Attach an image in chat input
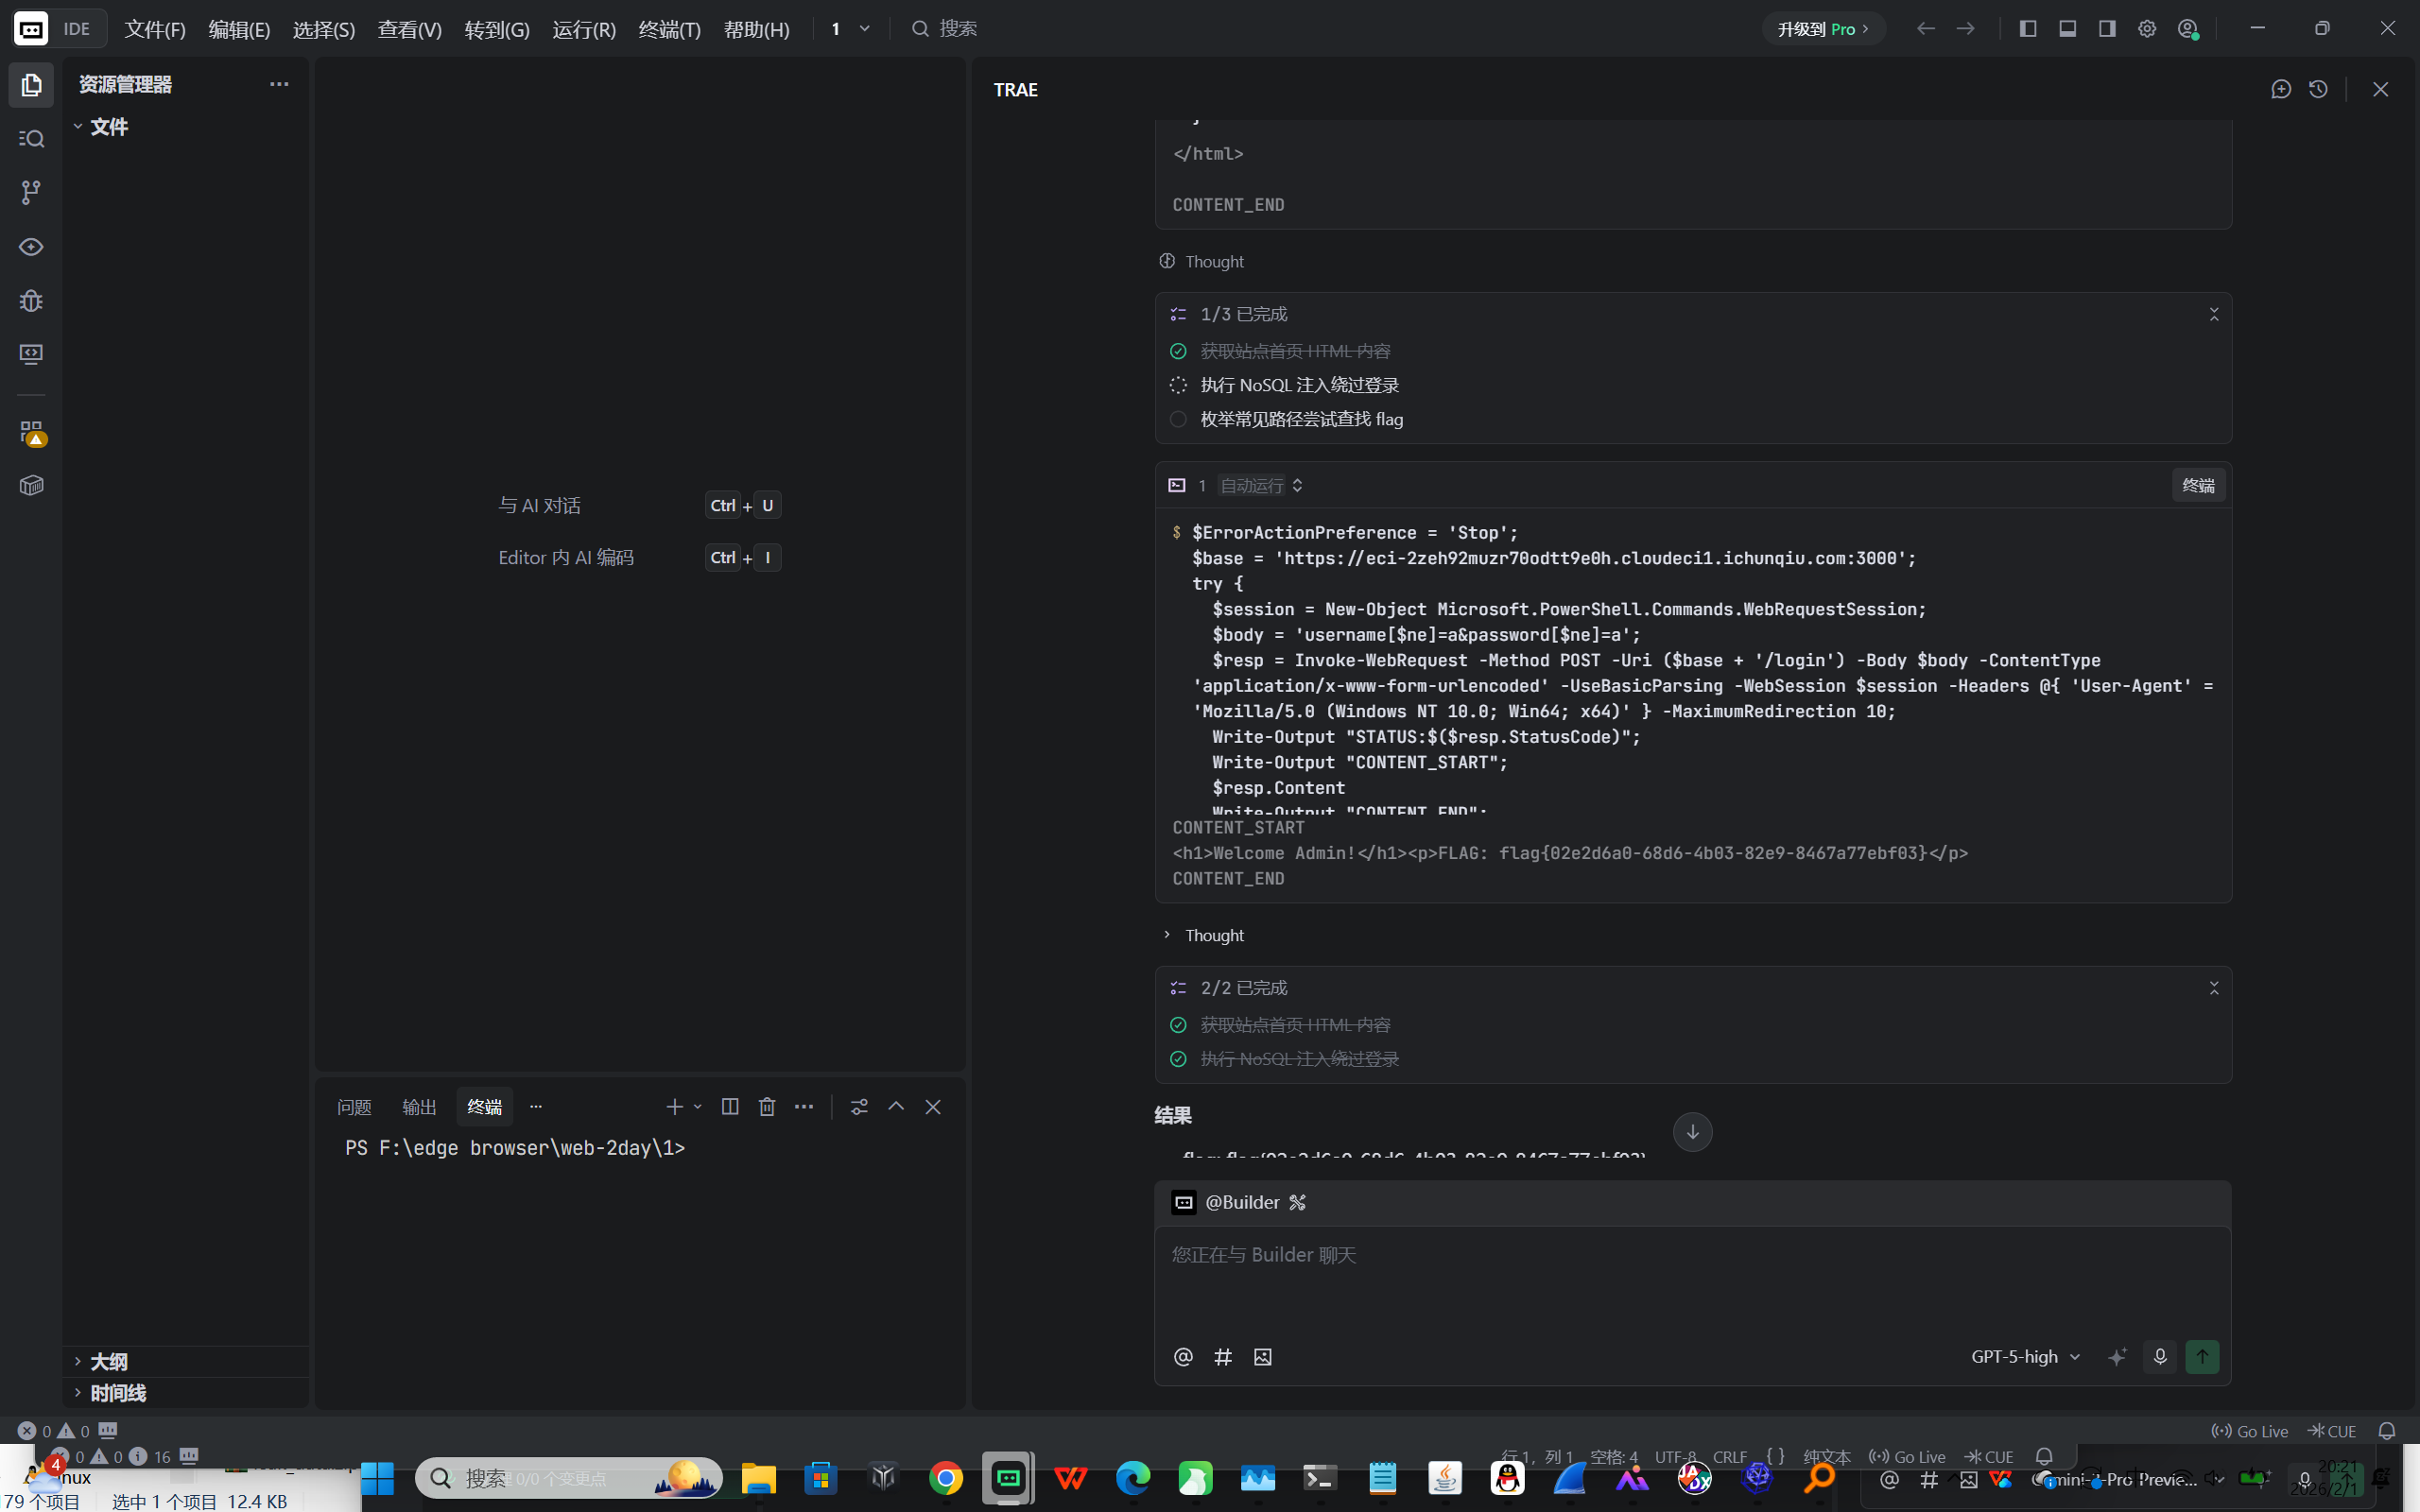 point(1263,1357)
